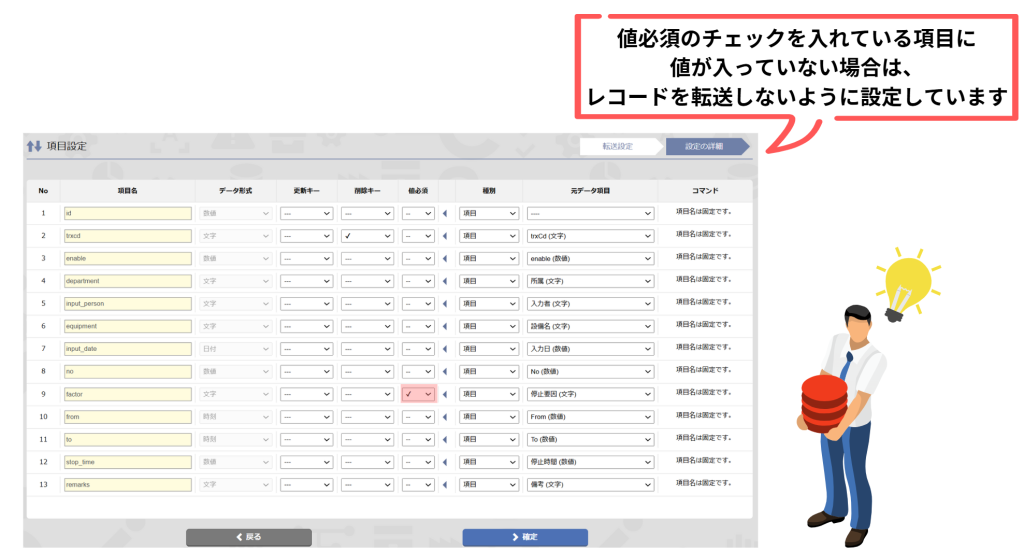This screenshot has height=551, width=1024.
Task: Click the blue triangle arrow in remarks row
Action: coord(445,485)
